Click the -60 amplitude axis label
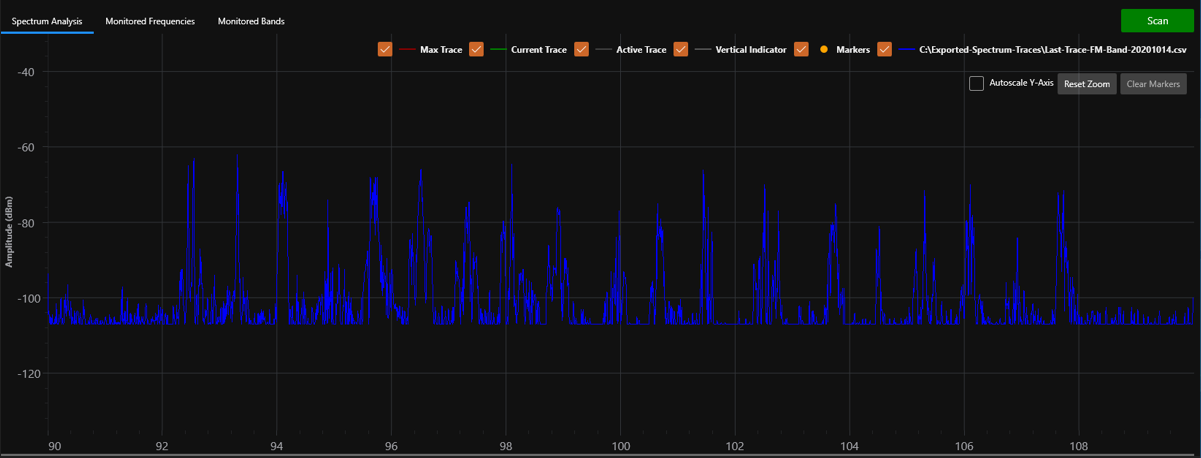 click(x=25, y=147)
